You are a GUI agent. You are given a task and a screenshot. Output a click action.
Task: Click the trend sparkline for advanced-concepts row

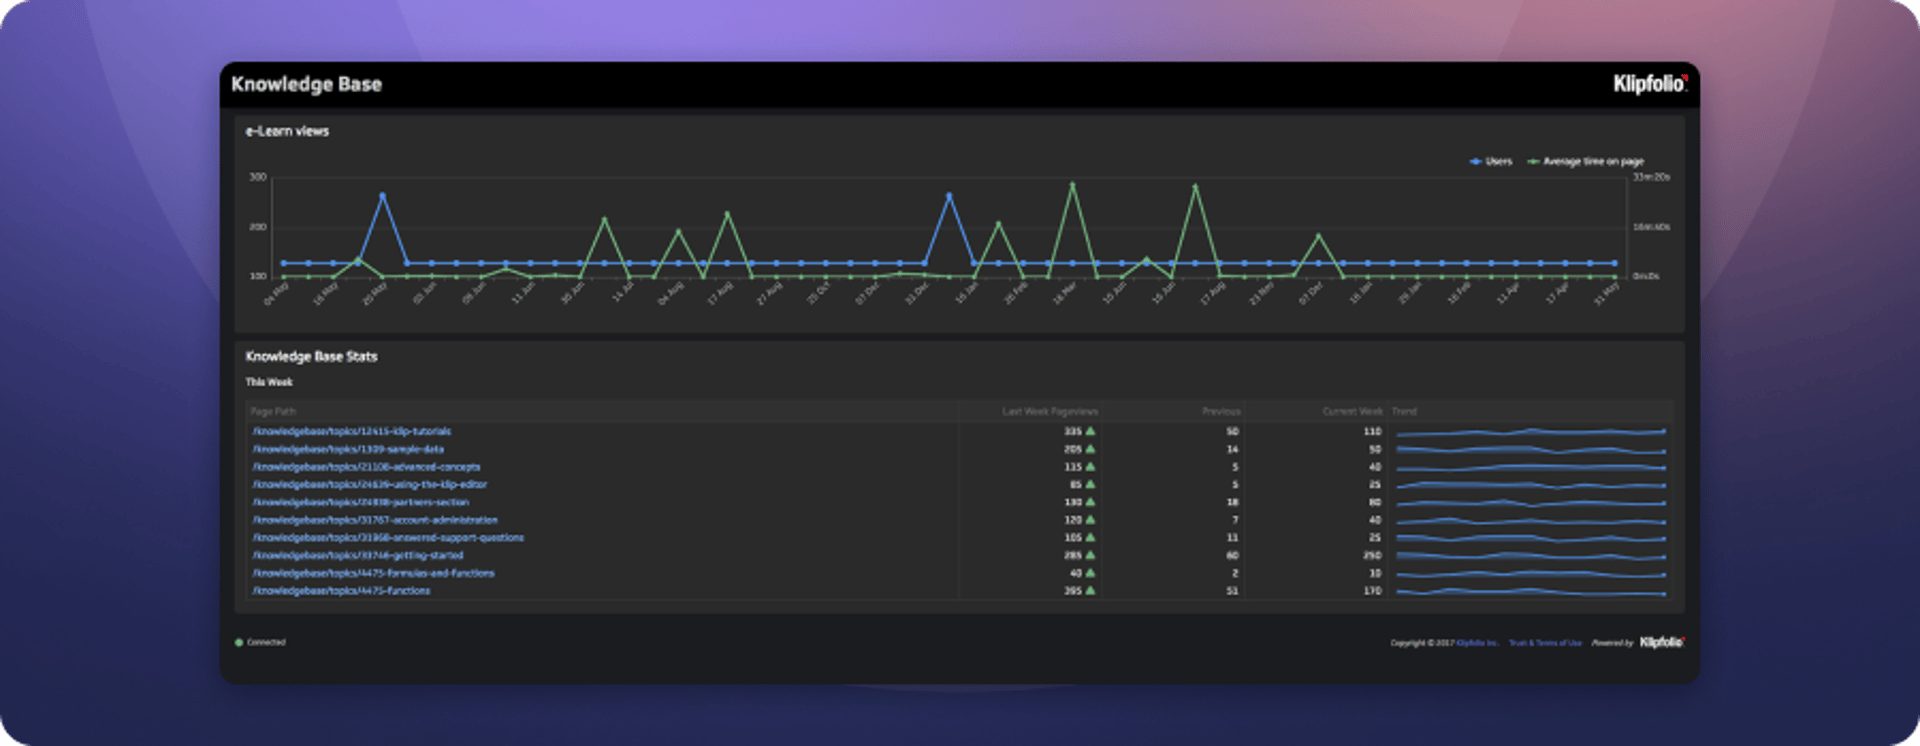pyautogui.click(x=1531, y=467)
